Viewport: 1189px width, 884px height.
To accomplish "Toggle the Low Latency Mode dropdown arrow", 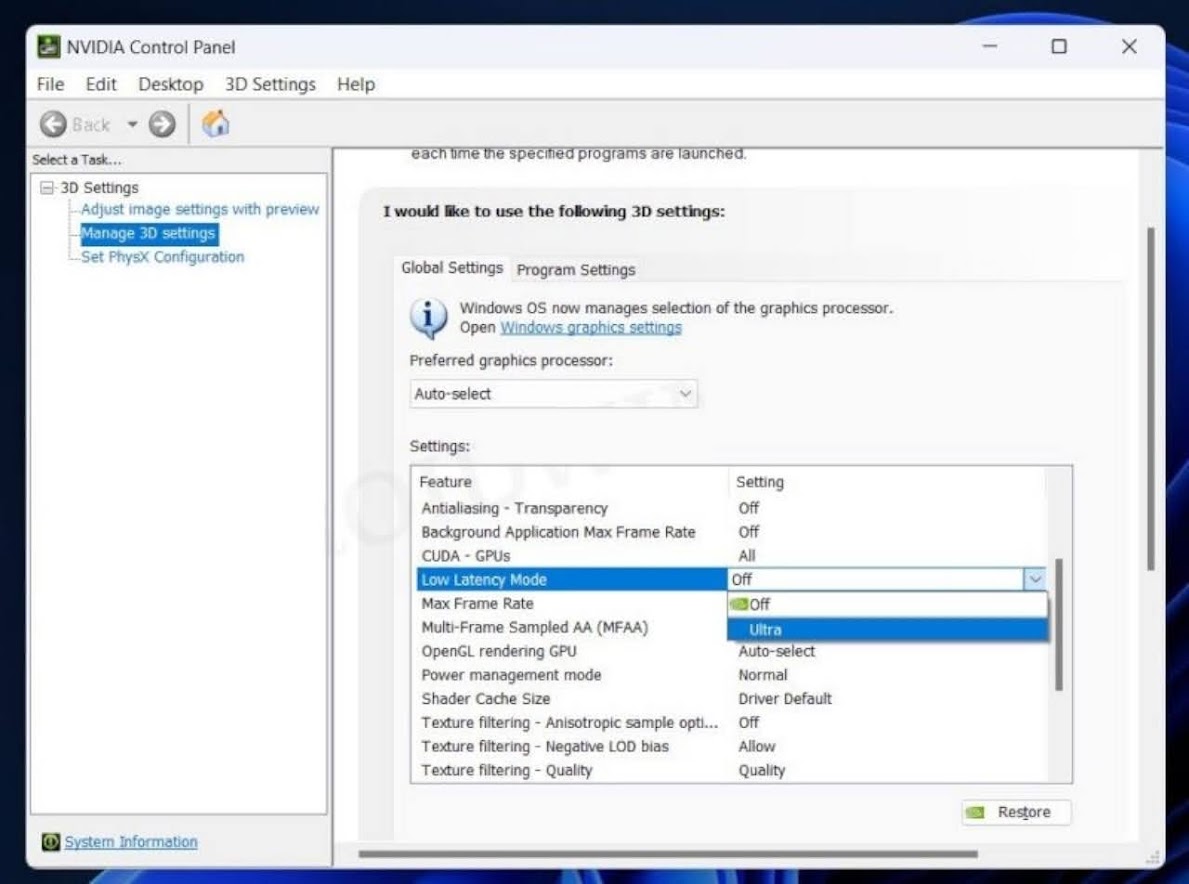I will [1035, 580].
